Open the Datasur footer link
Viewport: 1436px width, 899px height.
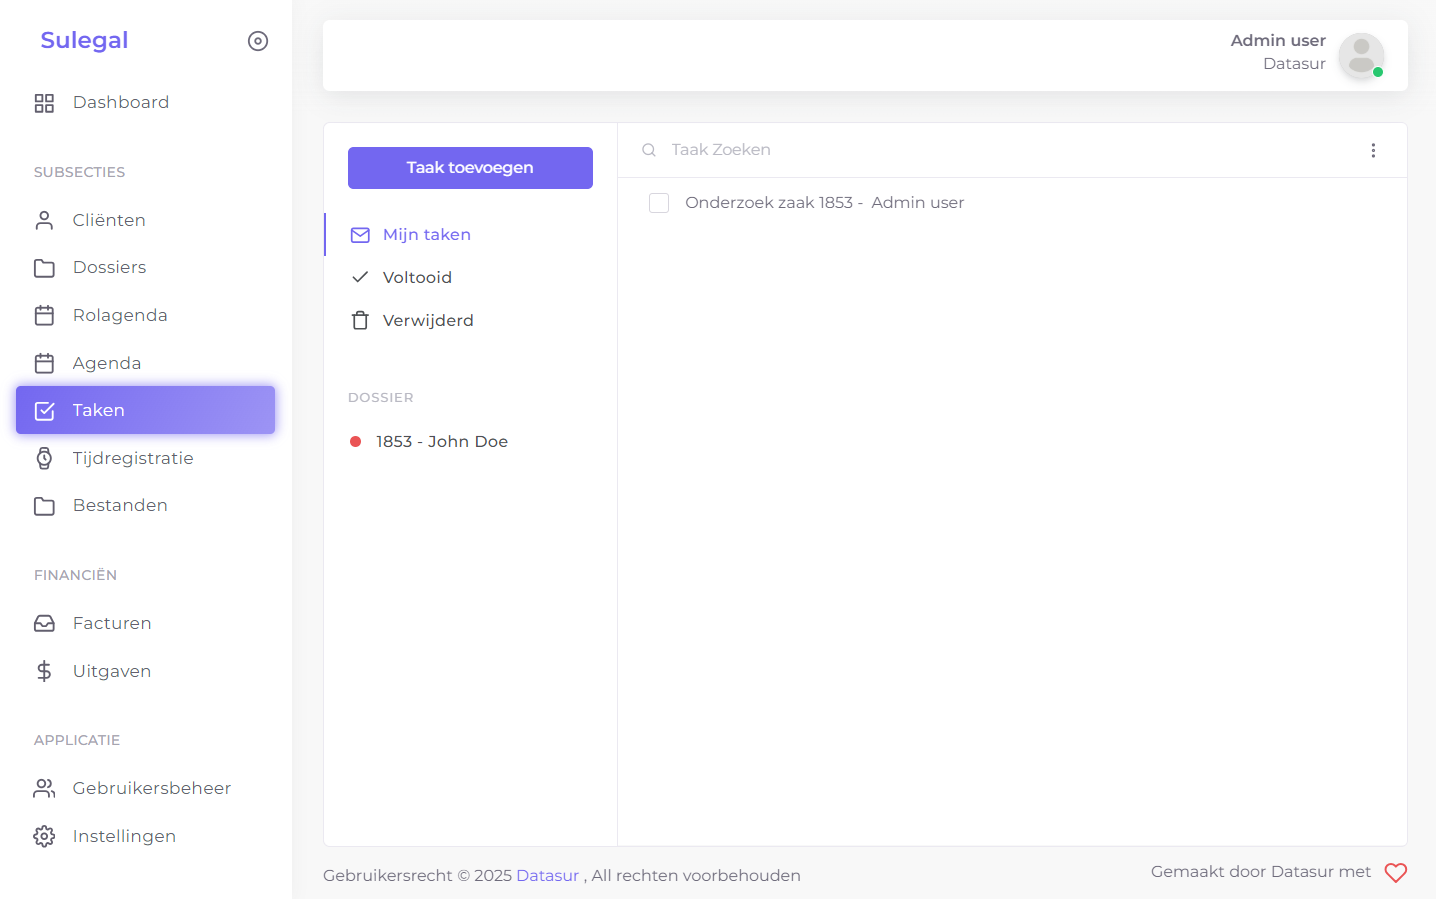[547, 875]
